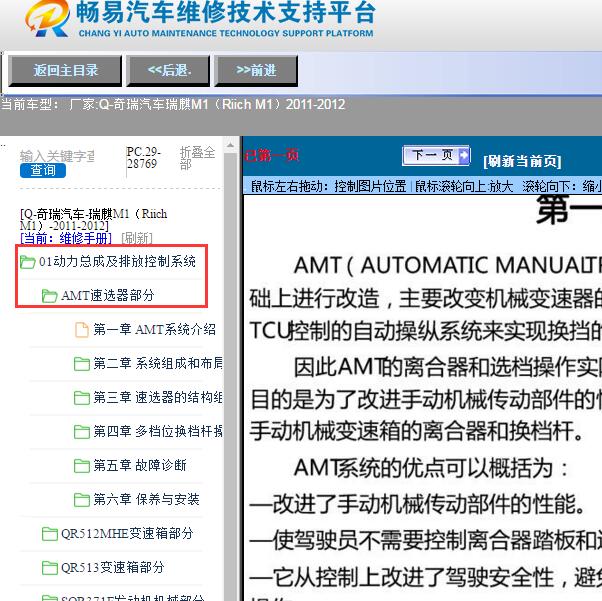Viewport: 602px width, 601px height.
Task: Go back with <<后退 button
Action: coord(168,71)
